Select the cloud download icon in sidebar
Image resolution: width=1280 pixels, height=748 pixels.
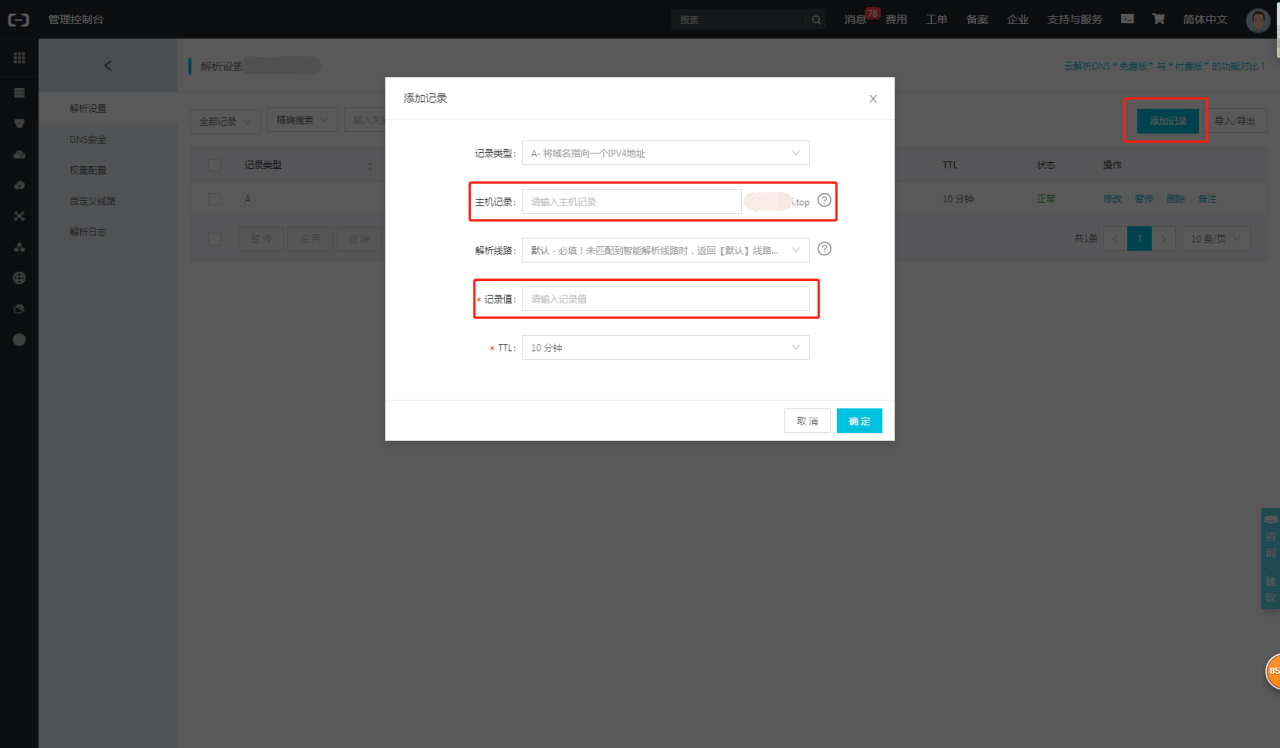tap(19, 185)
